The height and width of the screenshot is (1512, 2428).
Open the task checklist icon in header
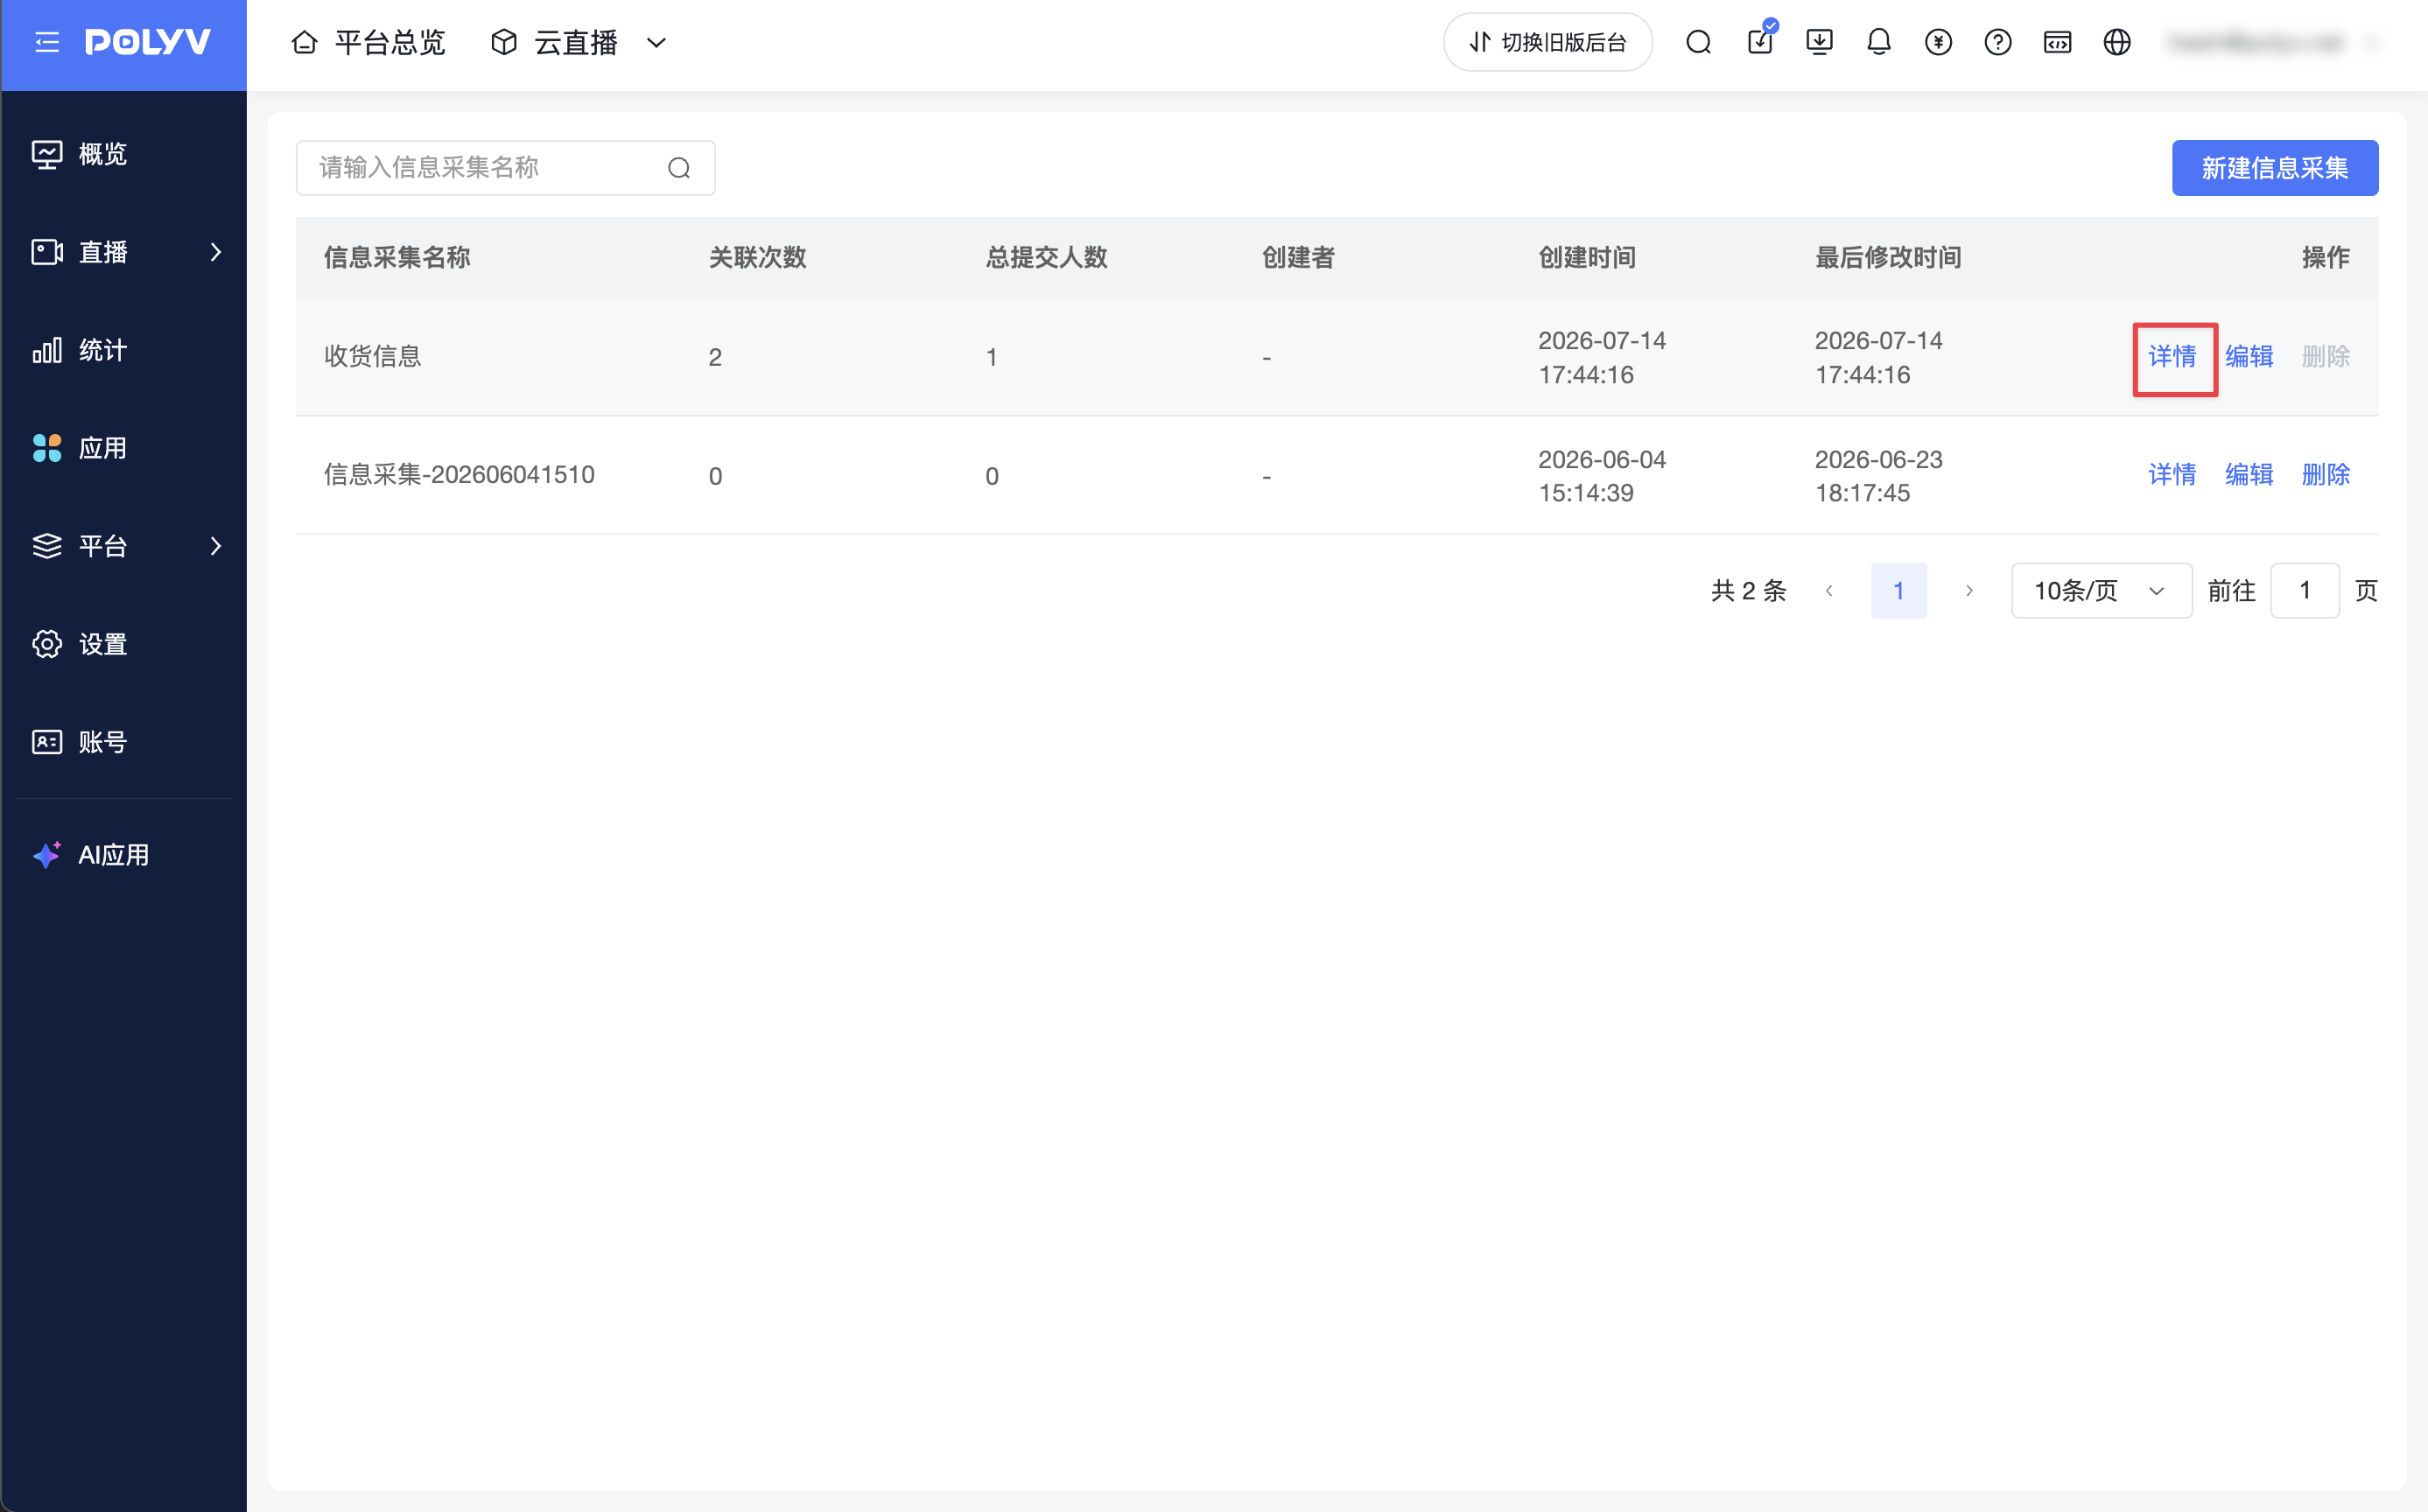(x=1760, y=40)
